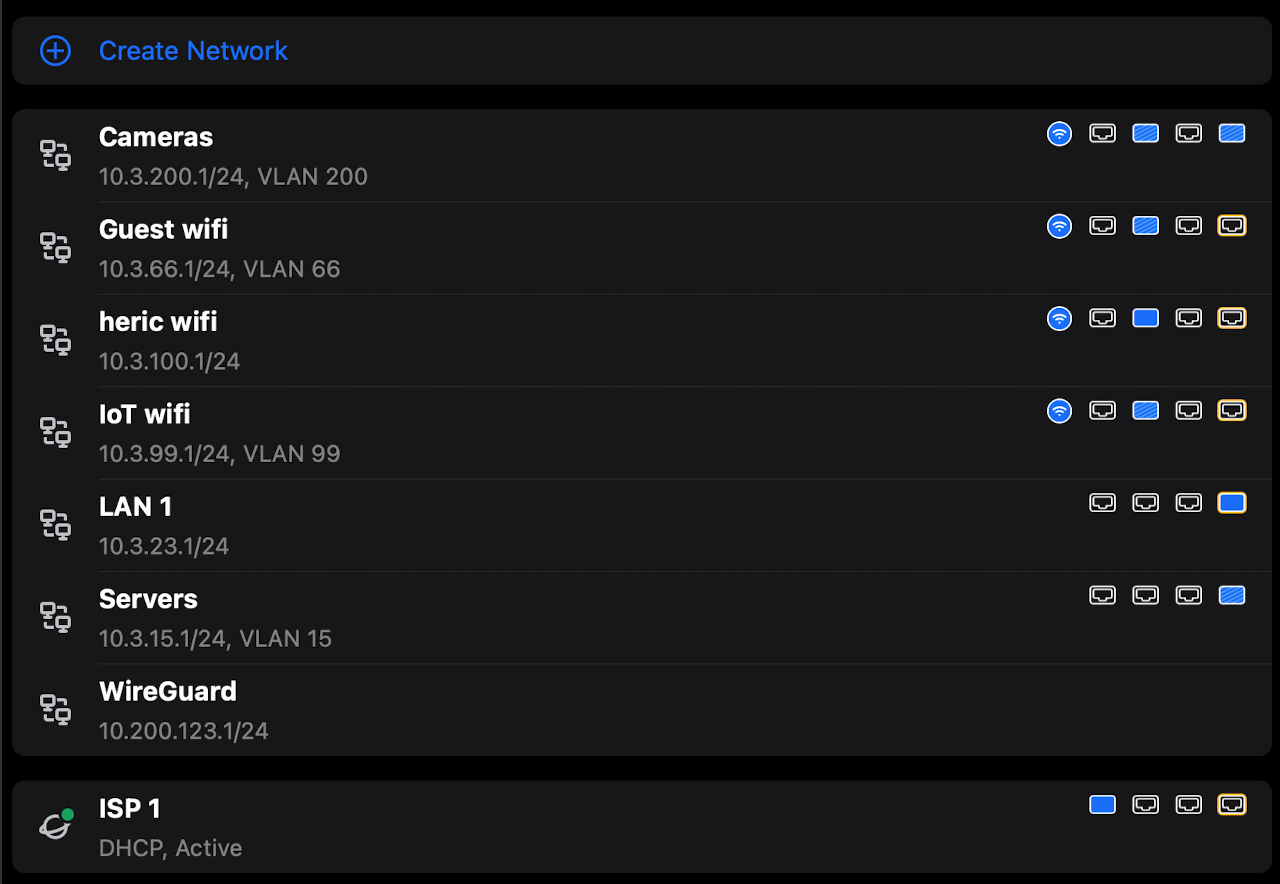Click the network icon left of WireGuard
Image resolution: width=1280 pixels, height=884 pixels.
pyautogui.click(x=55, y=709)
